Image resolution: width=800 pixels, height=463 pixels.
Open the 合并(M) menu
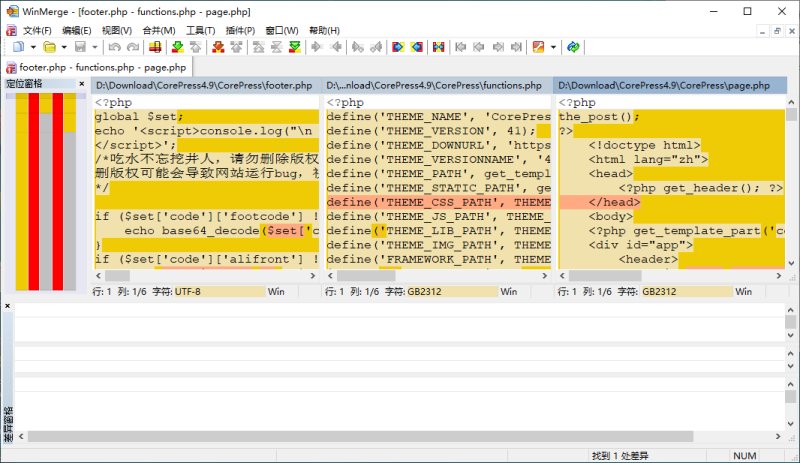tap(159, 30)
